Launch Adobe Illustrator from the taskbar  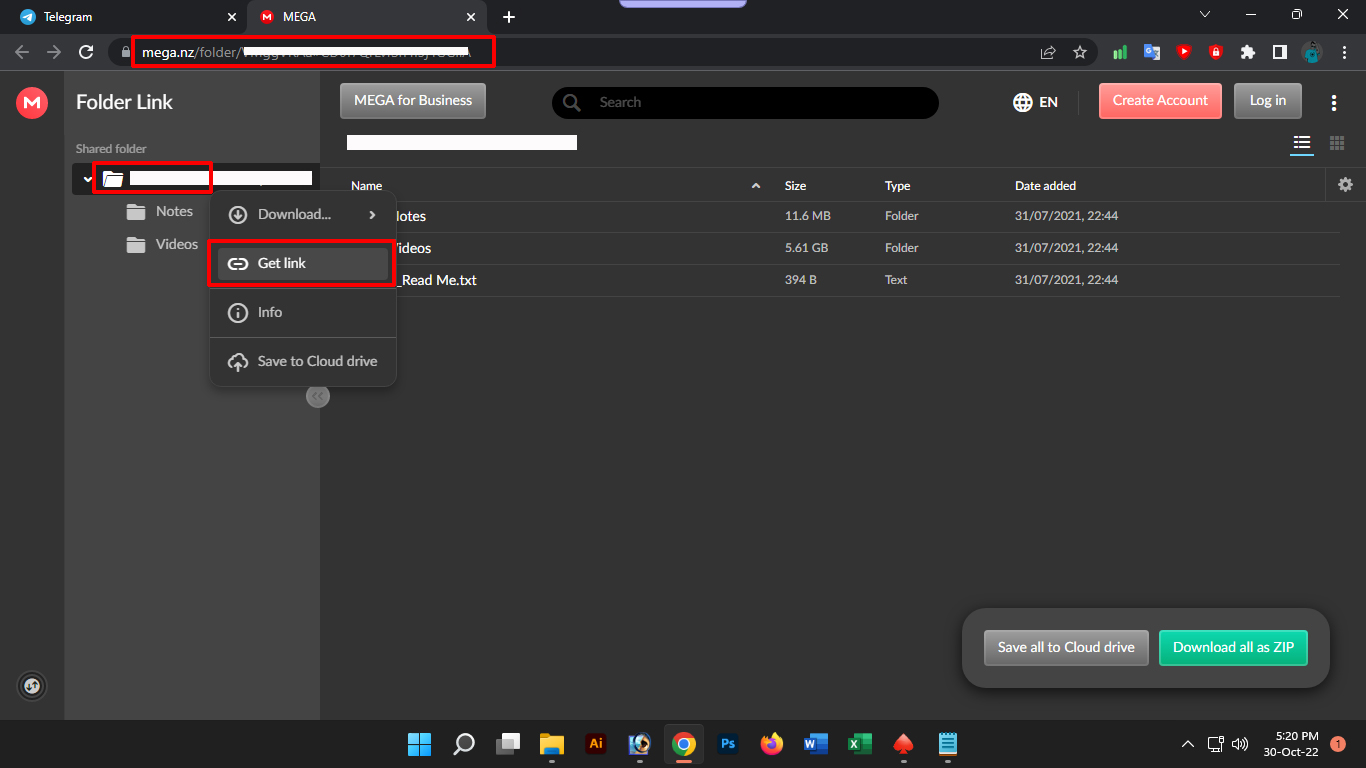(596, 744)
